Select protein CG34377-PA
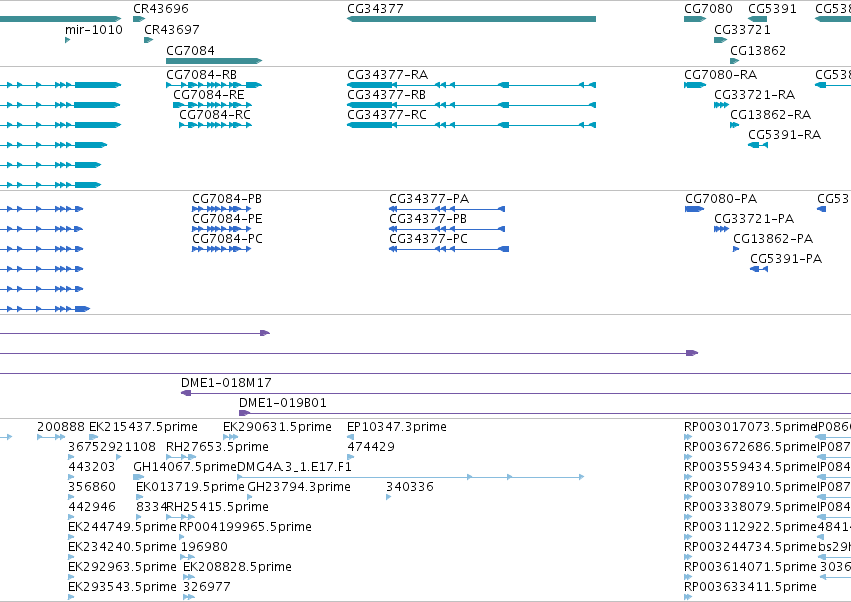This screenshot has height=602, width=851. tap(447, 209)
